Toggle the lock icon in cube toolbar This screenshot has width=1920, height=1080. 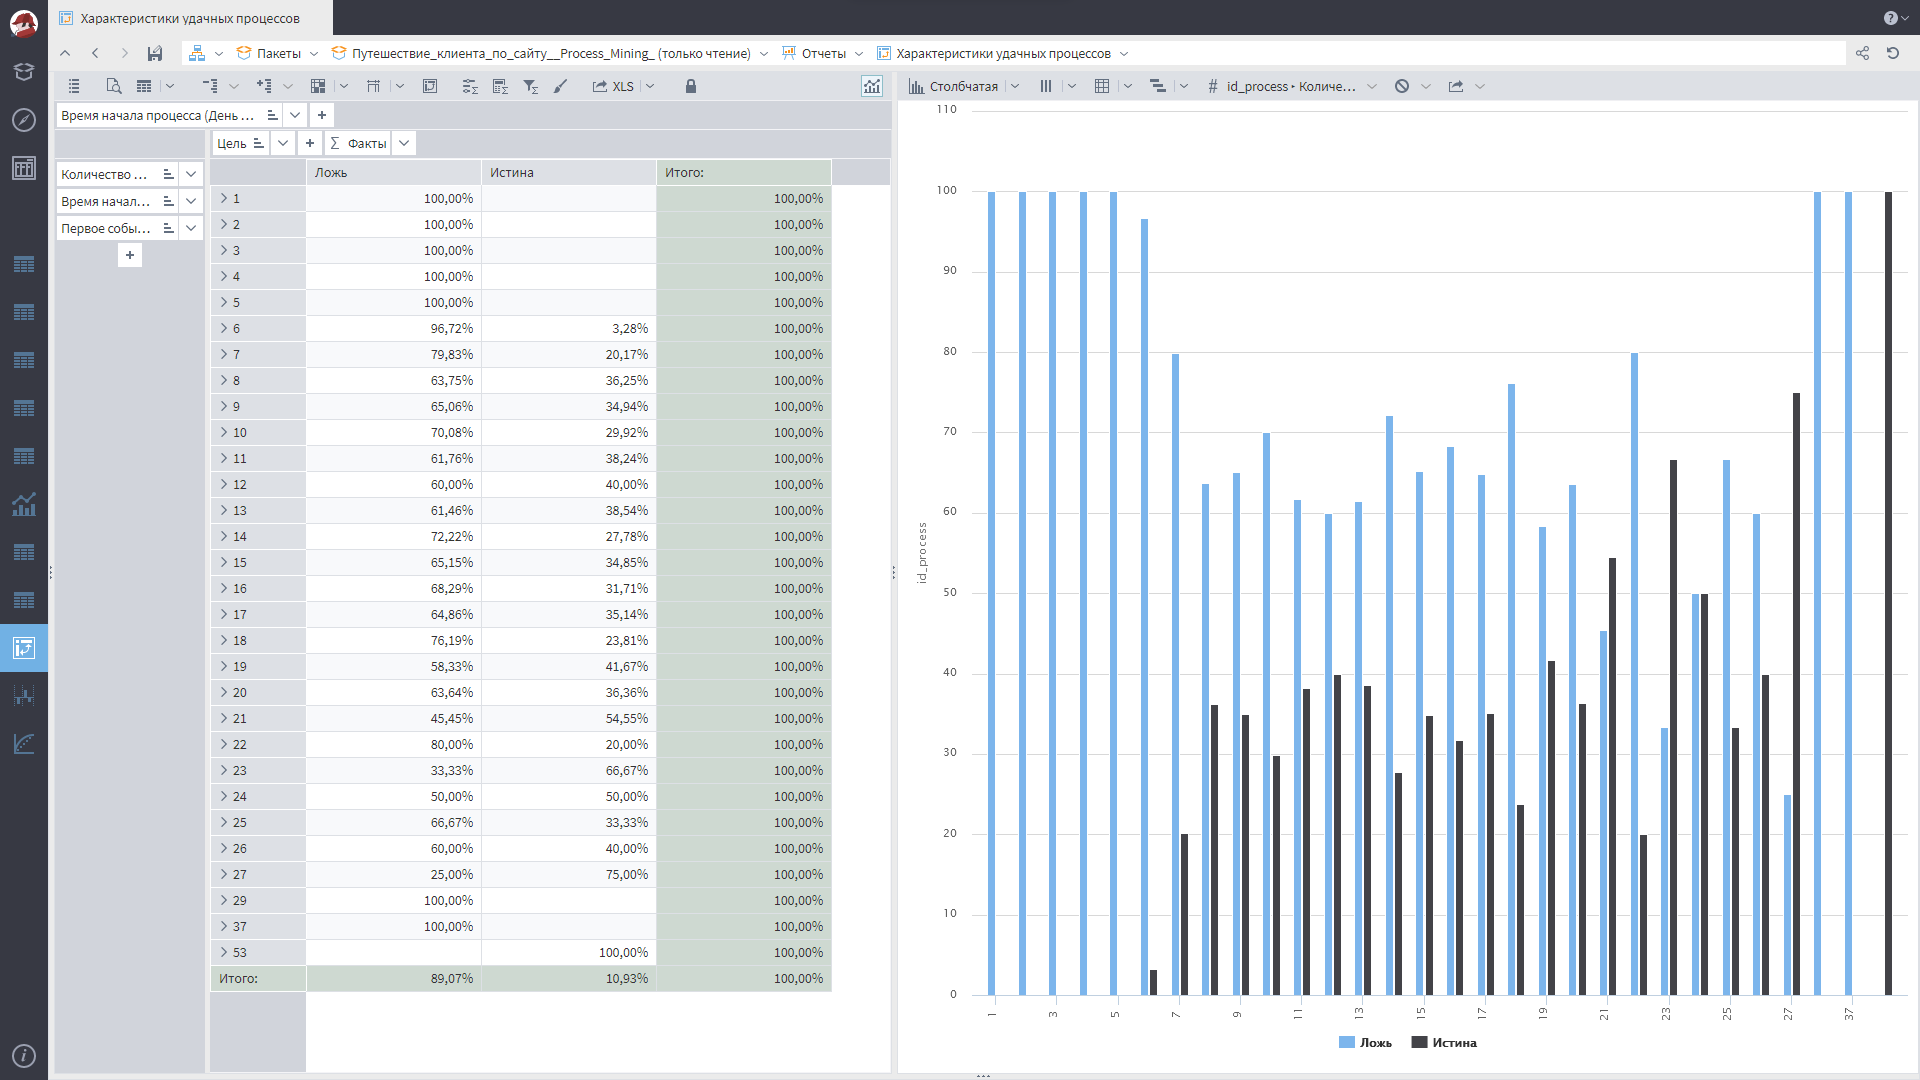click(x=690, y=86)
